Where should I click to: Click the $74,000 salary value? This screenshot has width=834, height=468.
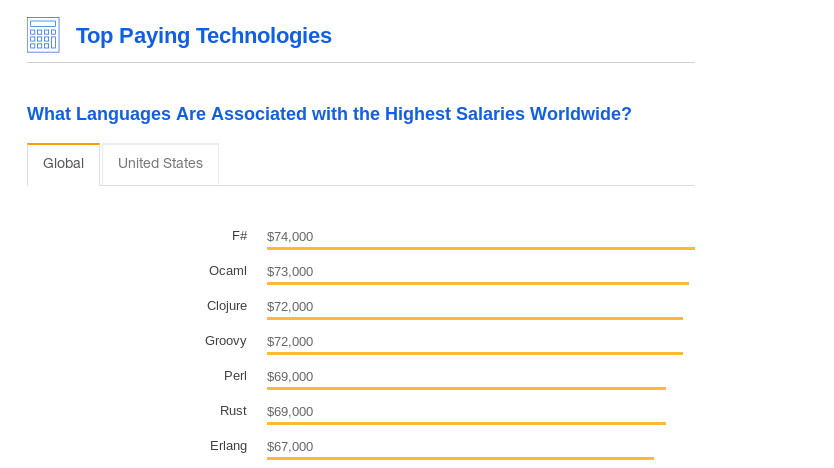(290, 237)
